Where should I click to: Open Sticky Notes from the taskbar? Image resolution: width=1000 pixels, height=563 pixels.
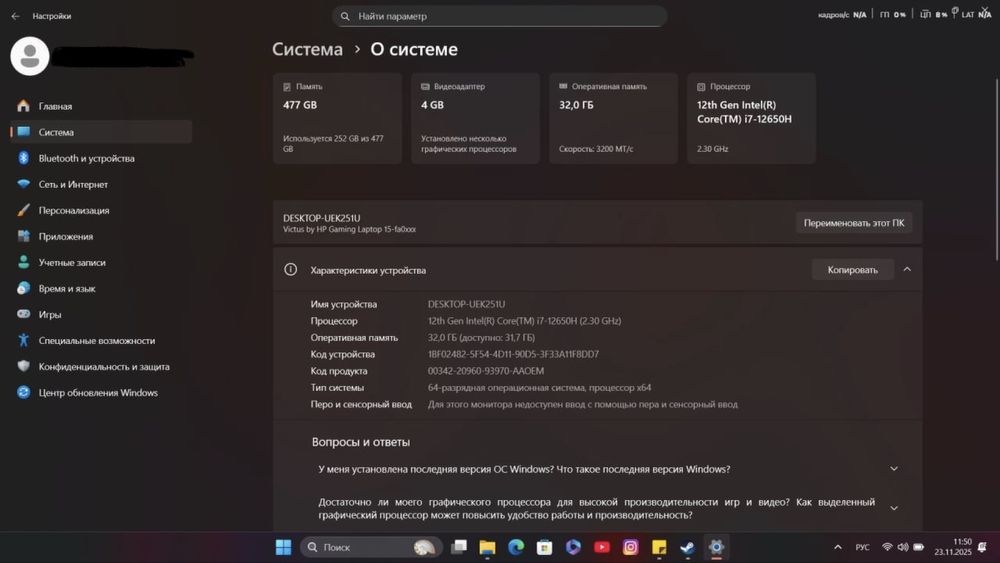[x=659, y=547]
